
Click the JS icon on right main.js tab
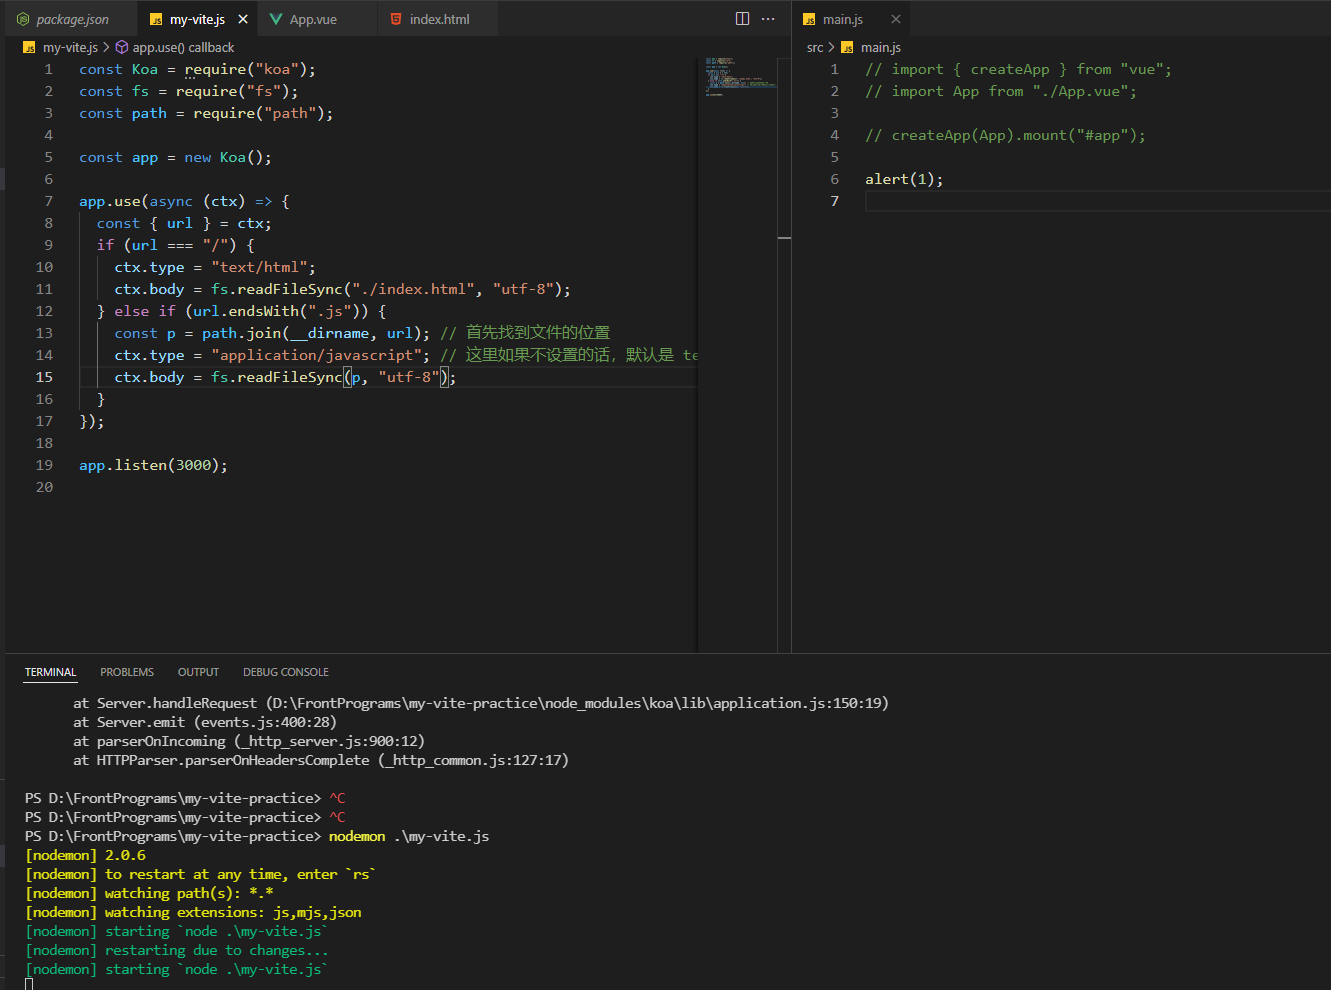tap(809, 19)
